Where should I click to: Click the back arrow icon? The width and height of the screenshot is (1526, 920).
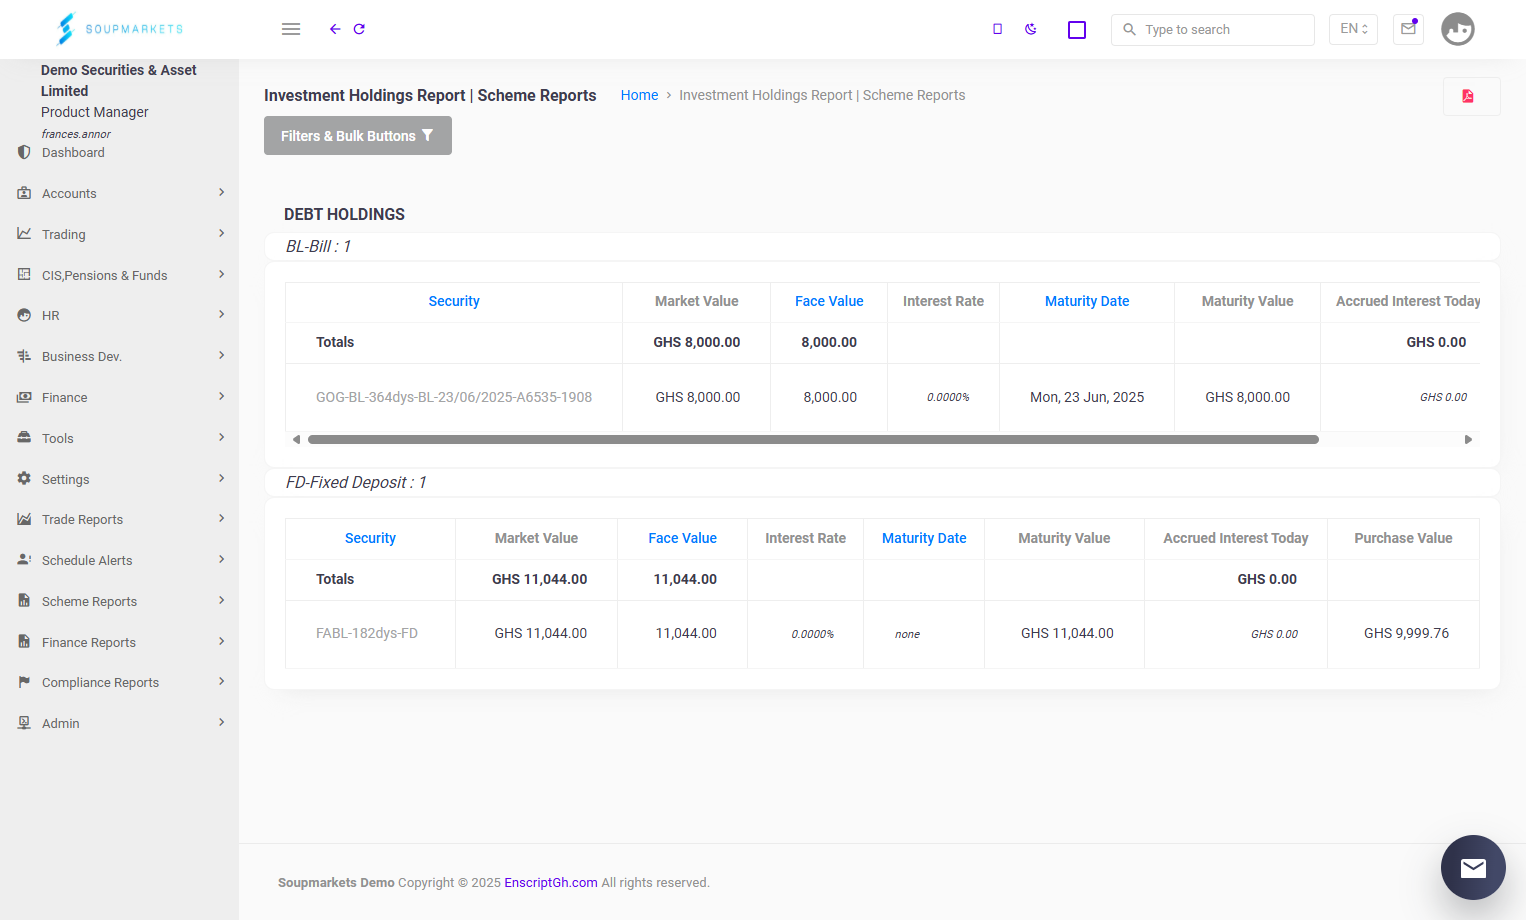335,29
